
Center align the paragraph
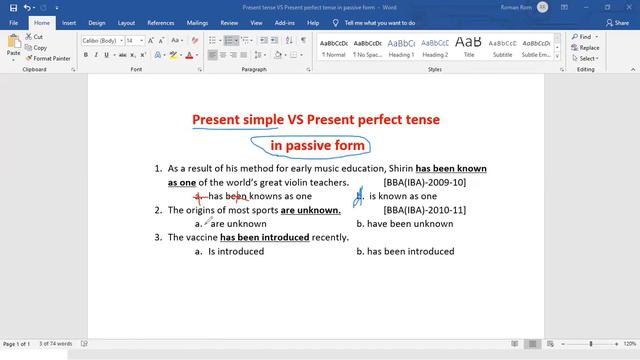(223, 55)
